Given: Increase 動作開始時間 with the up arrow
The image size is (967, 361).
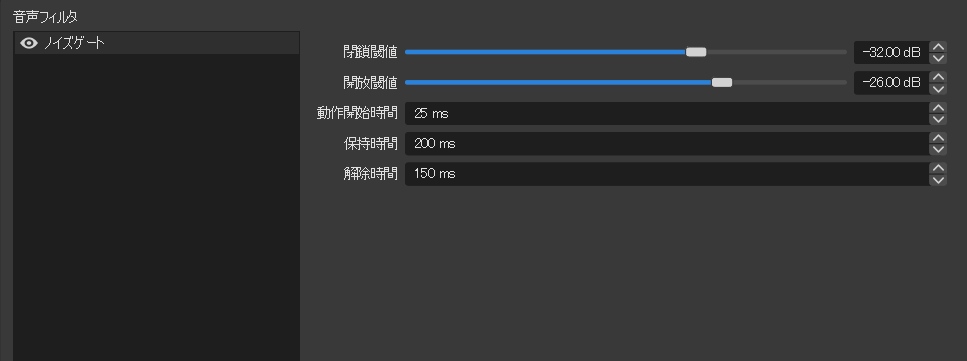Looking at the screenshot, I should pos(938,107).
